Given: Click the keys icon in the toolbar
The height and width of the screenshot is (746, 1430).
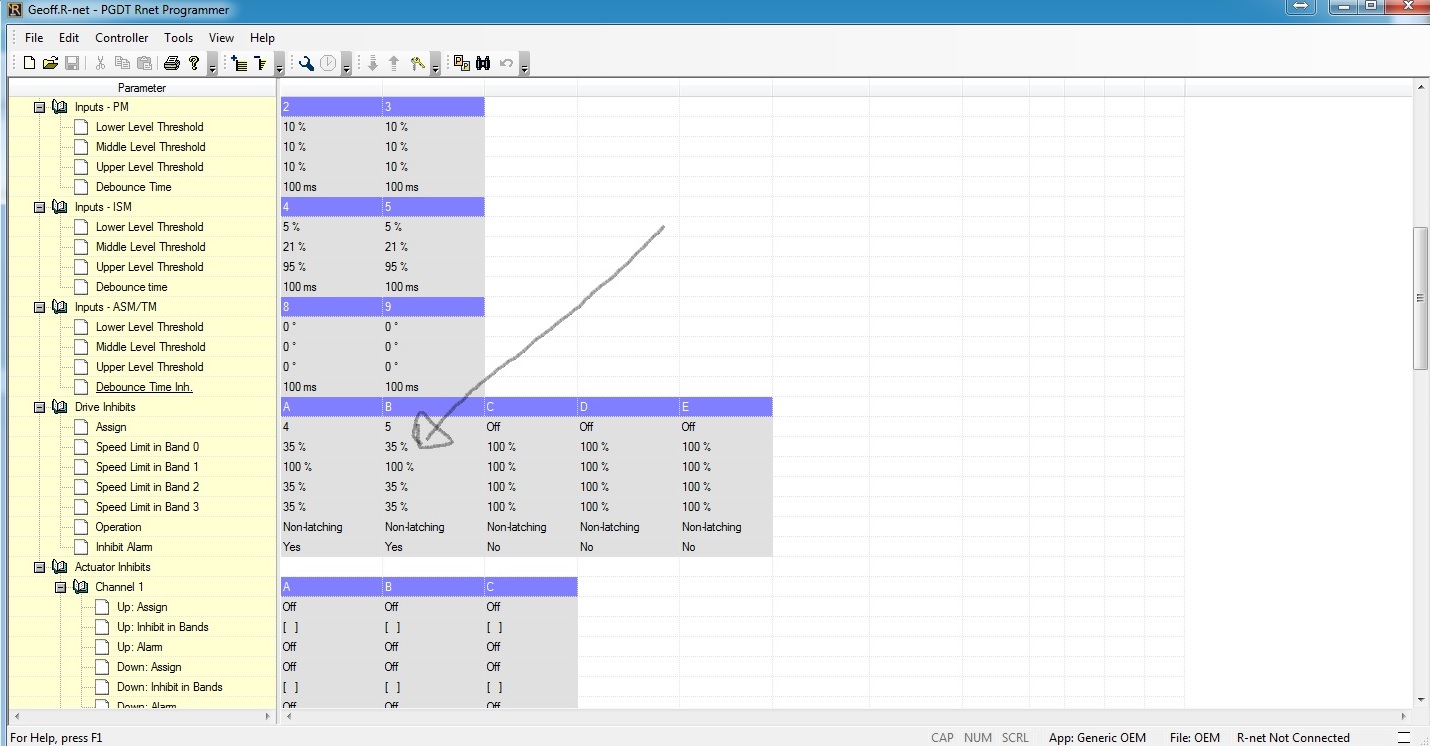Looking at the screenshot, I should click(x=418, y=63).
